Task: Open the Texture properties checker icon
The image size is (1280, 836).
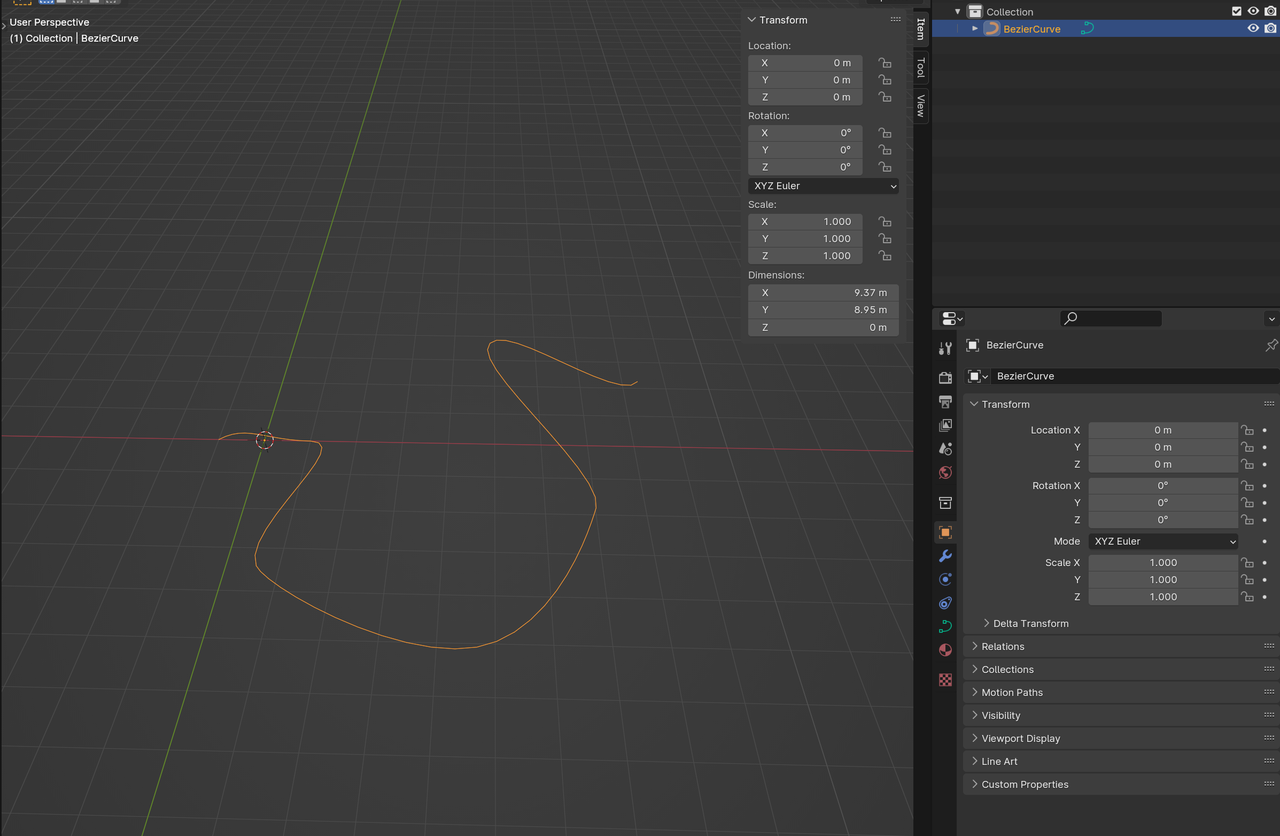Action: click(945, 679)
